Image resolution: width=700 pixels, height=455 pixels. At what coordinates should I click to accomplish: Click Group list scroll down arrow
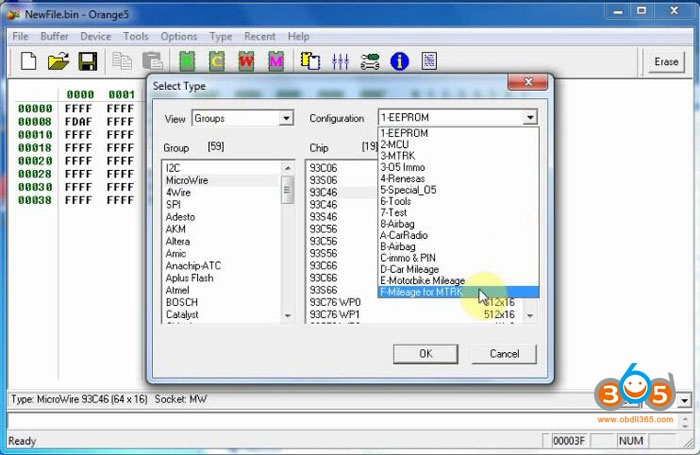point(288,315)
